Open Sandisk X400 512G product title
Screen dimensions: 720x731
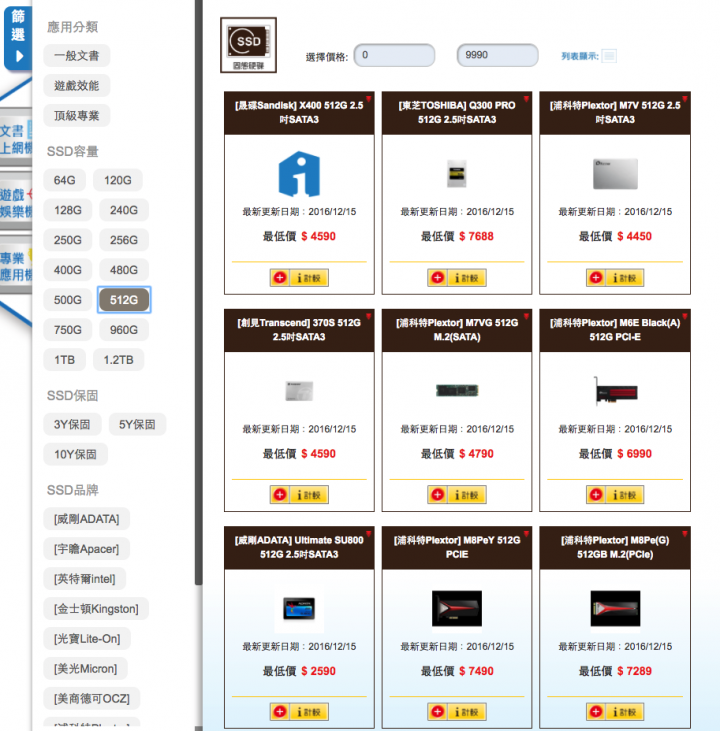299,112
